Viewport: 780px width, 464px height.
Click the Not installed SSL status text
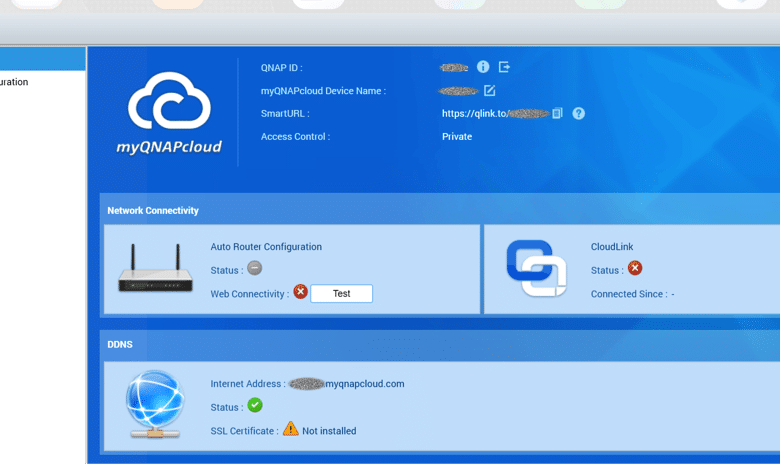(329, 431)
